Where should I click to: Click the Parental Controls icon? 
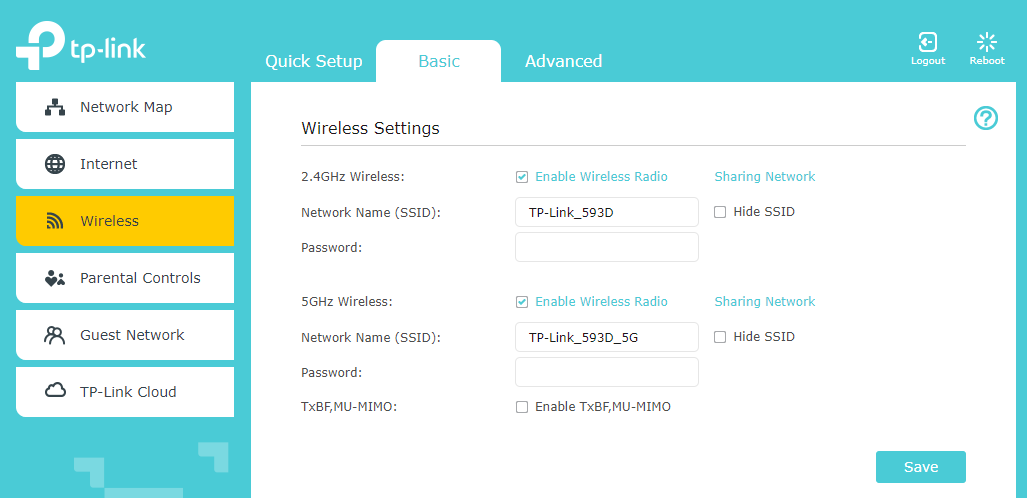coord(55,278)
